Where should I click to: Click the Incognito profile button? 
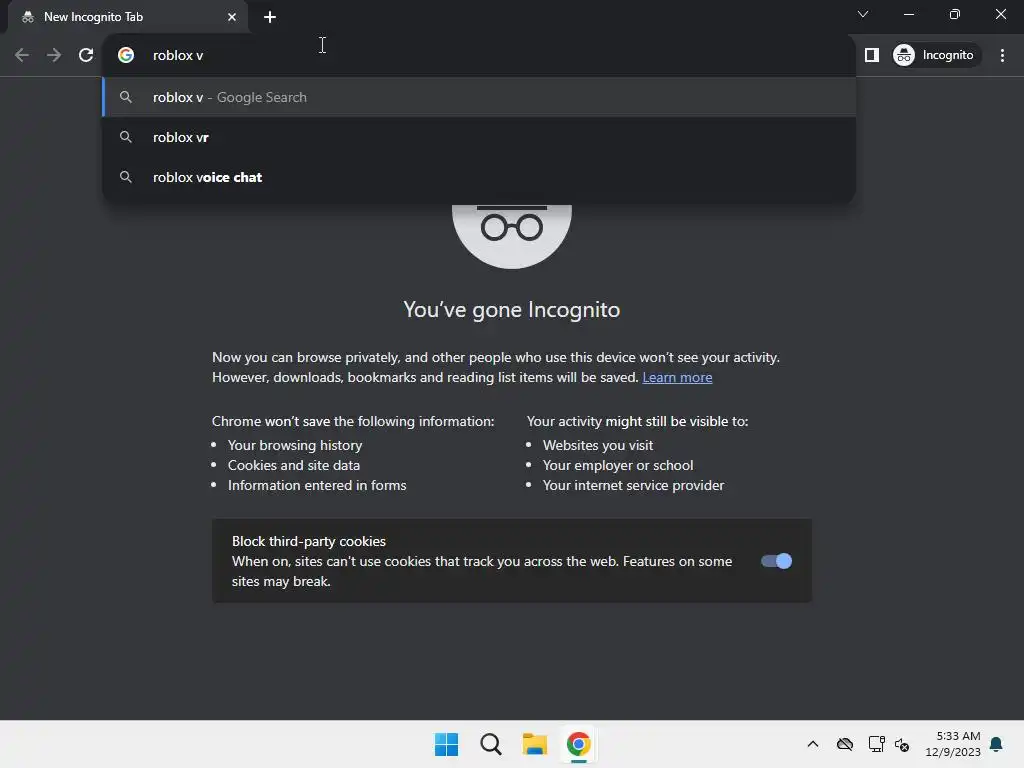936,56
